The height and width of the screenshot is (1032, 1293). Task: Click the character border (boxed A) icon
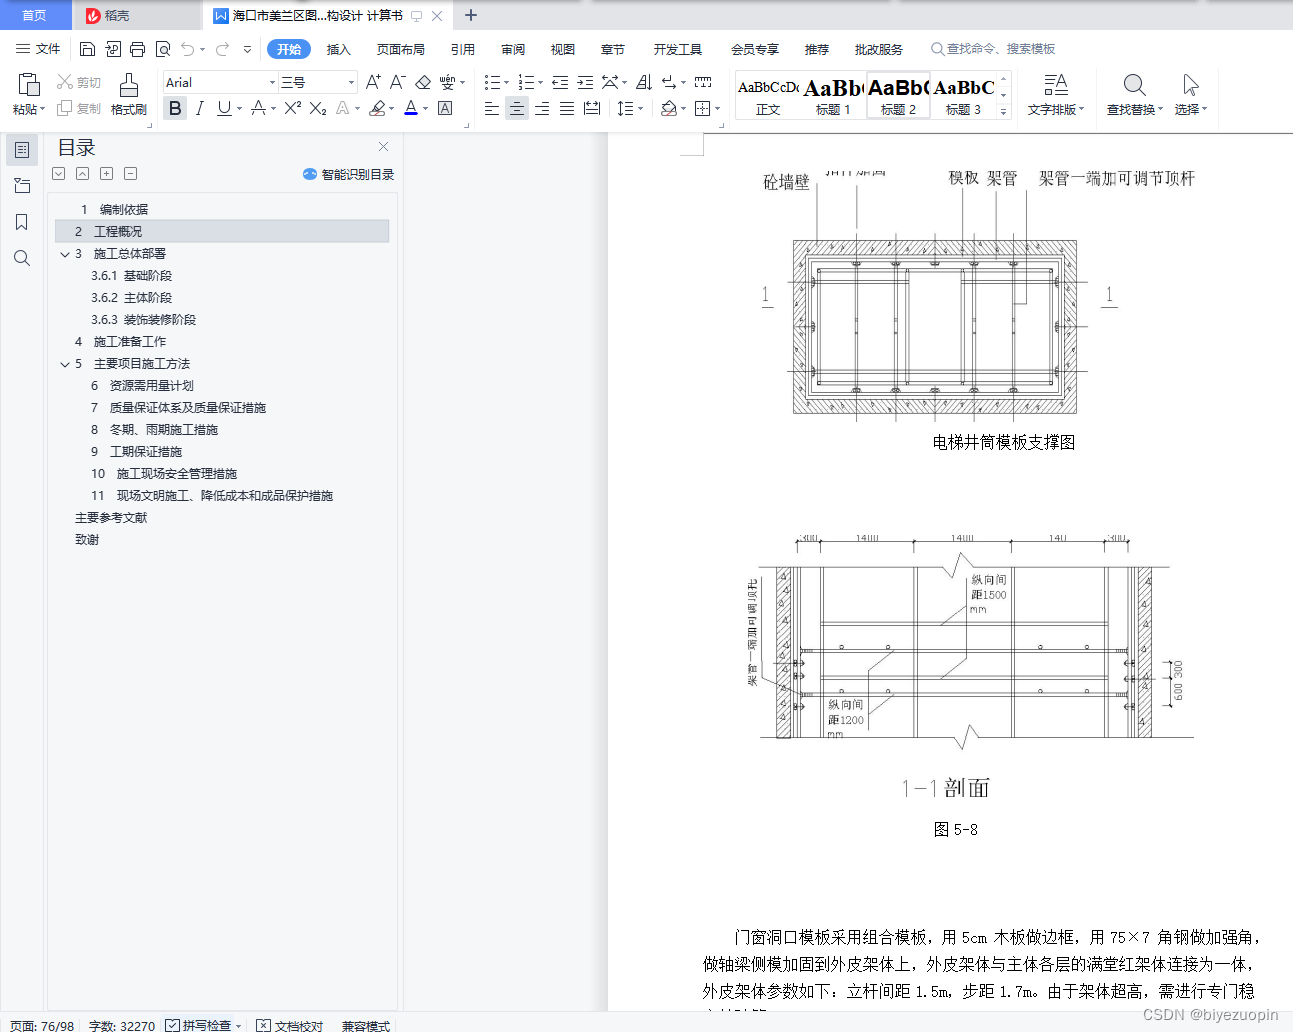[x=445, y=108]
